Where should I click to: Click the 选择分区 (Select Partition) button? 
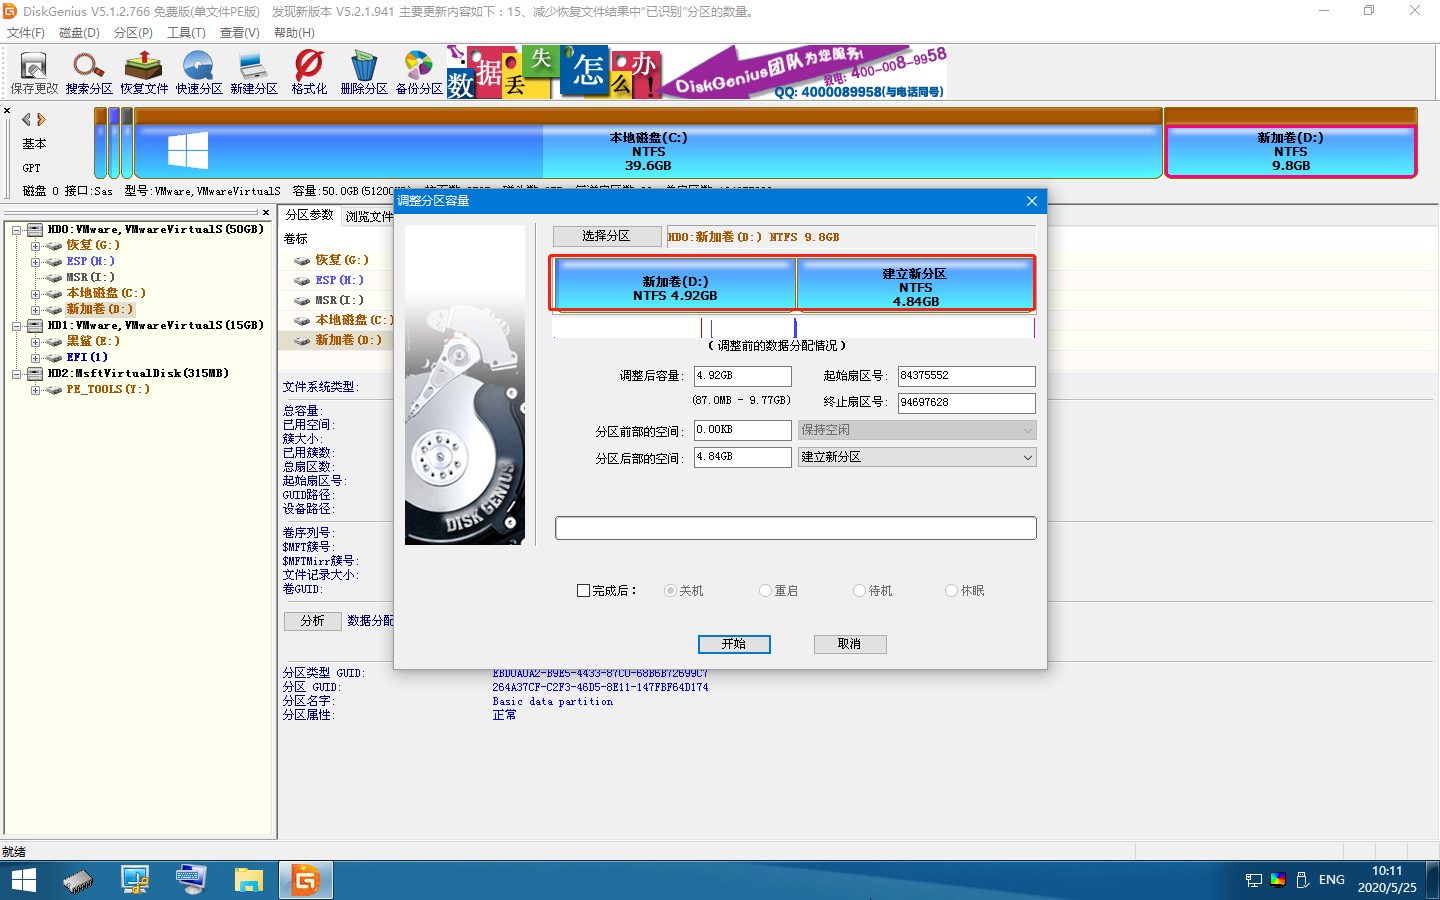coord(607,236)
